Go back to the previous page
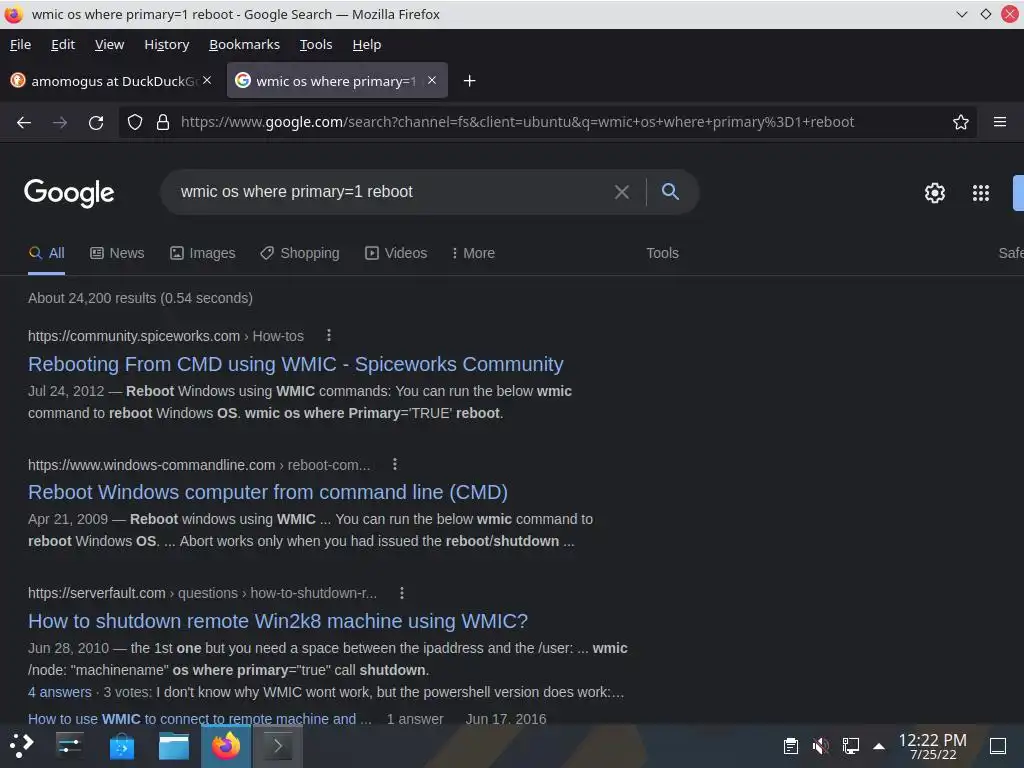This screenshot has height=768, width=1024. [x=24, y=122]
